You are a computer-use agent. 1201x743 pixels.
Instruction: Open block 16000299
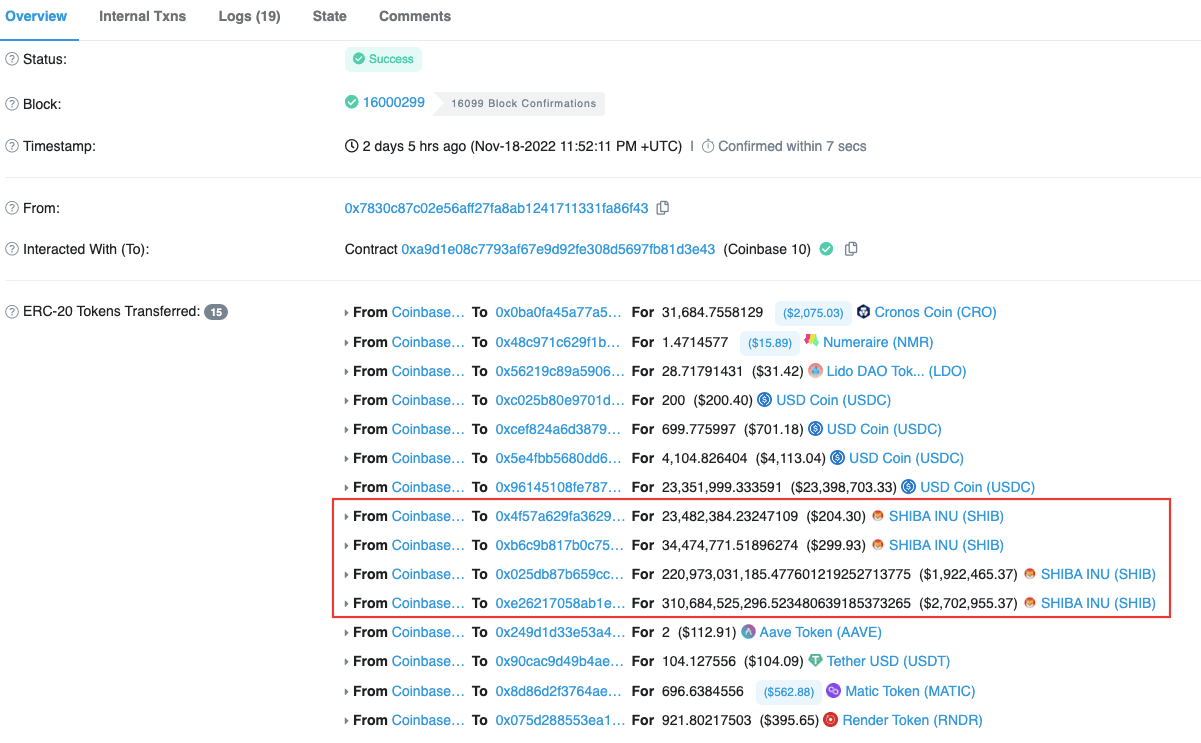click(394, 102)
